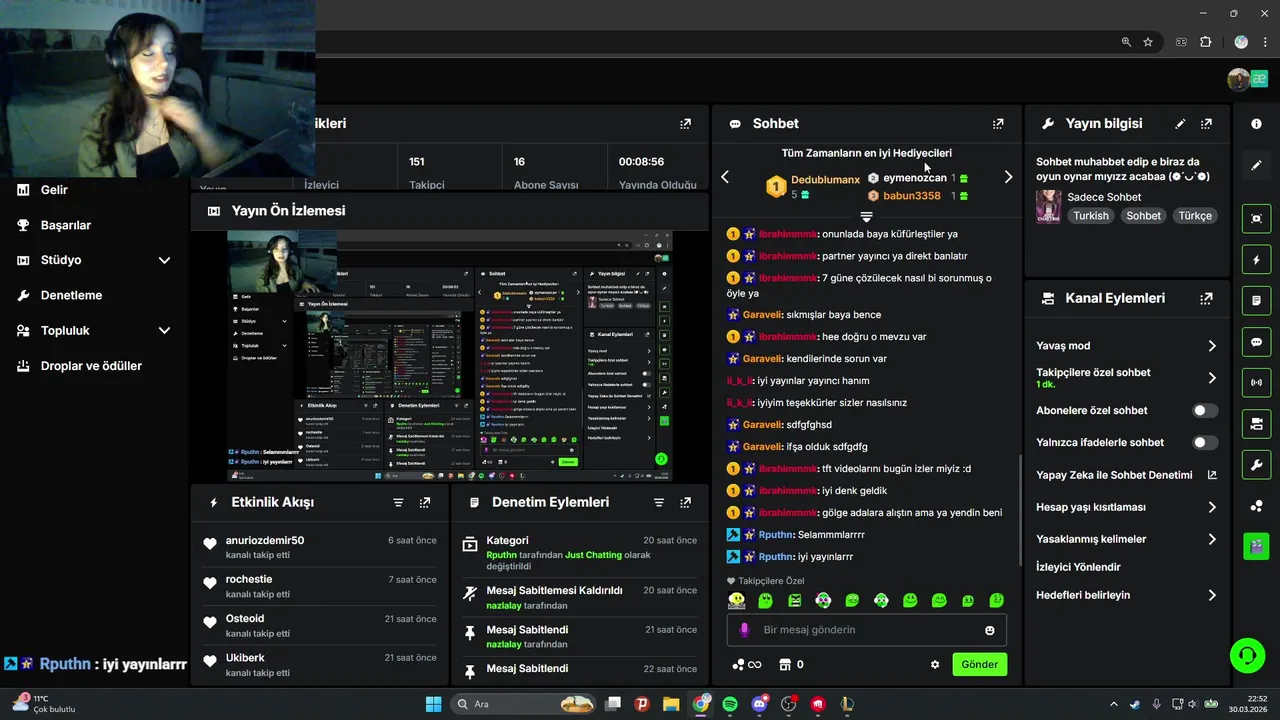Click the info icon in right toolbar
The image size is (1280, 720).
[1256, 124]
